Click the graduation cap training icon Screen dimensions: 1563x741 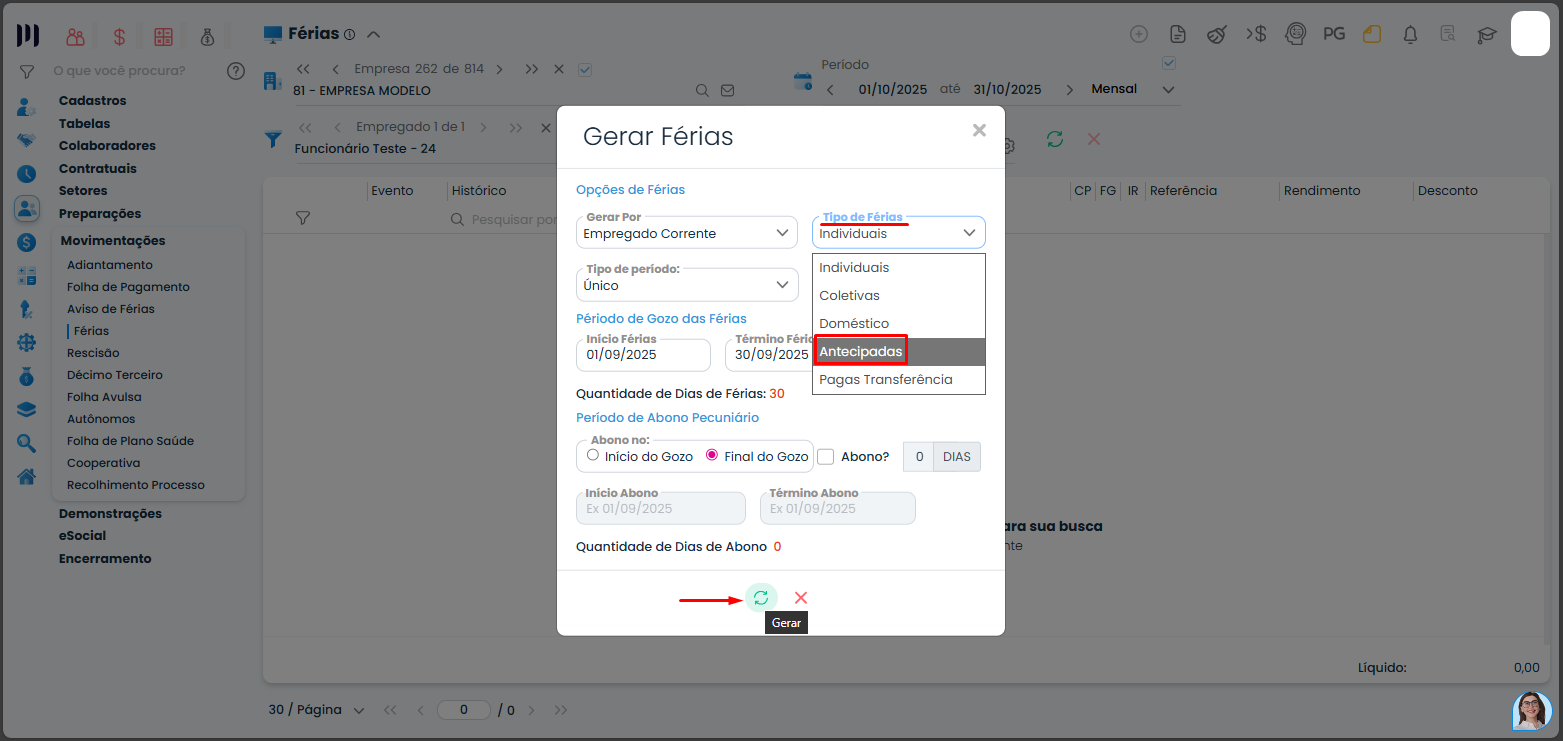[1487, 35]
